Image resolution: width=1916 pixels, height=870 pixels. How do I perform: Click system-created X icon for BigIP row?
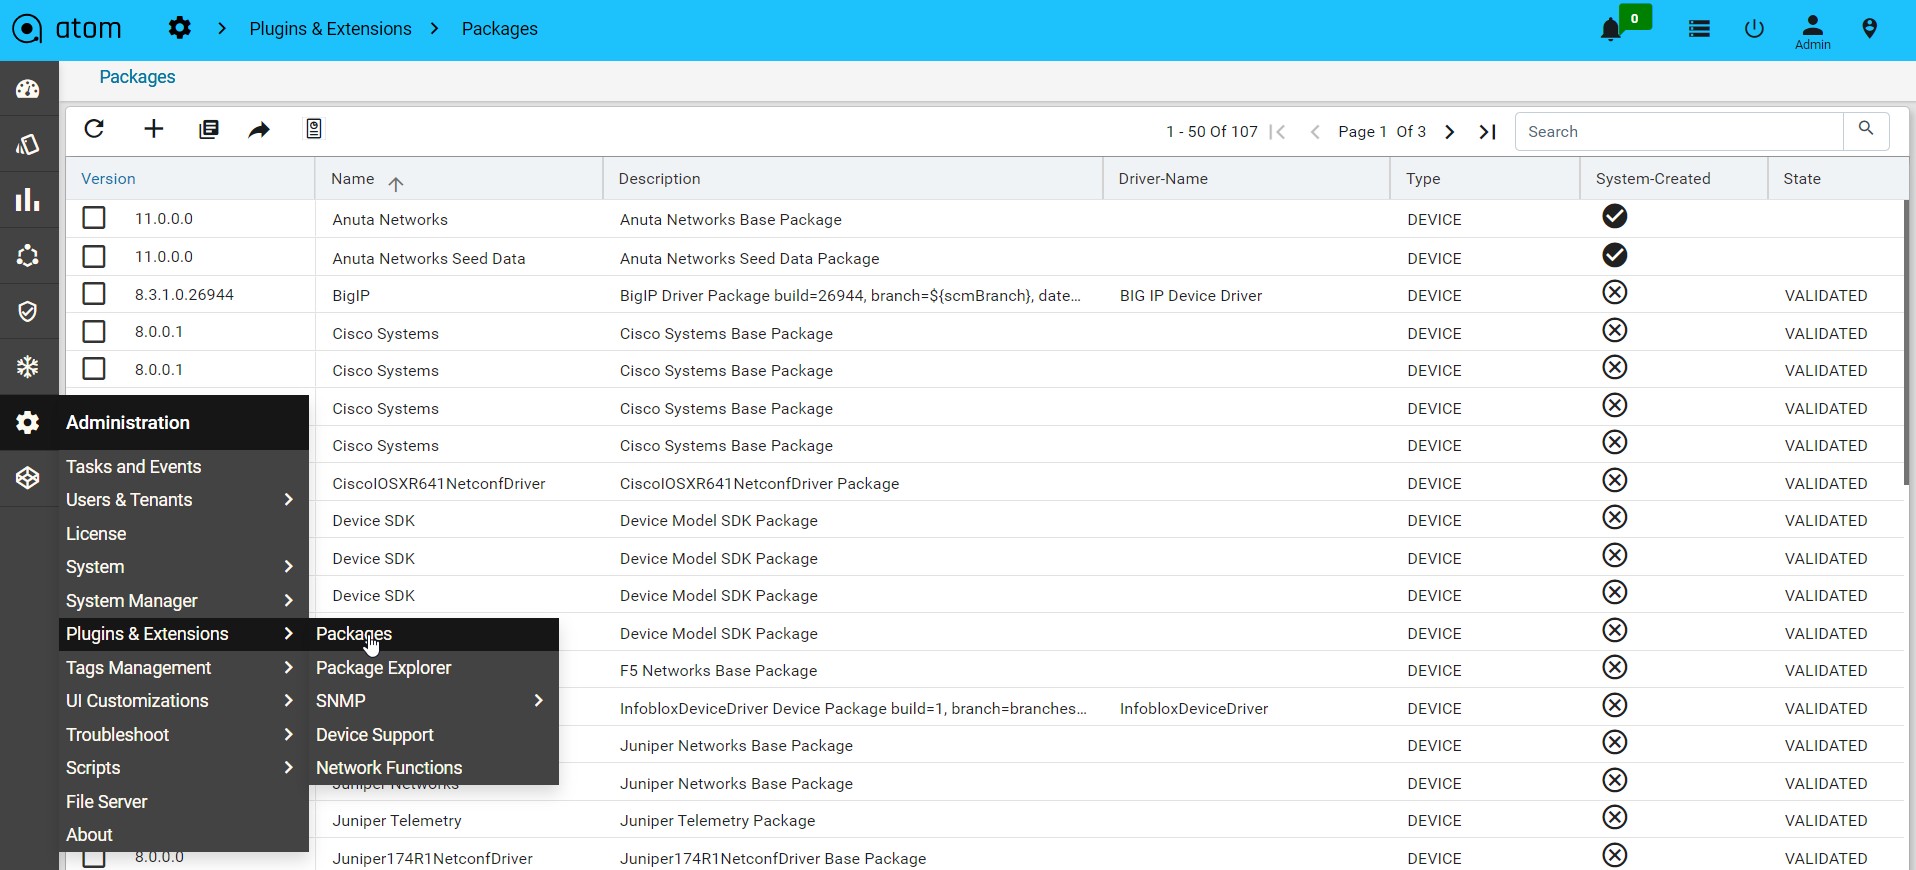pyautogui.click(x=1615, y=292)
